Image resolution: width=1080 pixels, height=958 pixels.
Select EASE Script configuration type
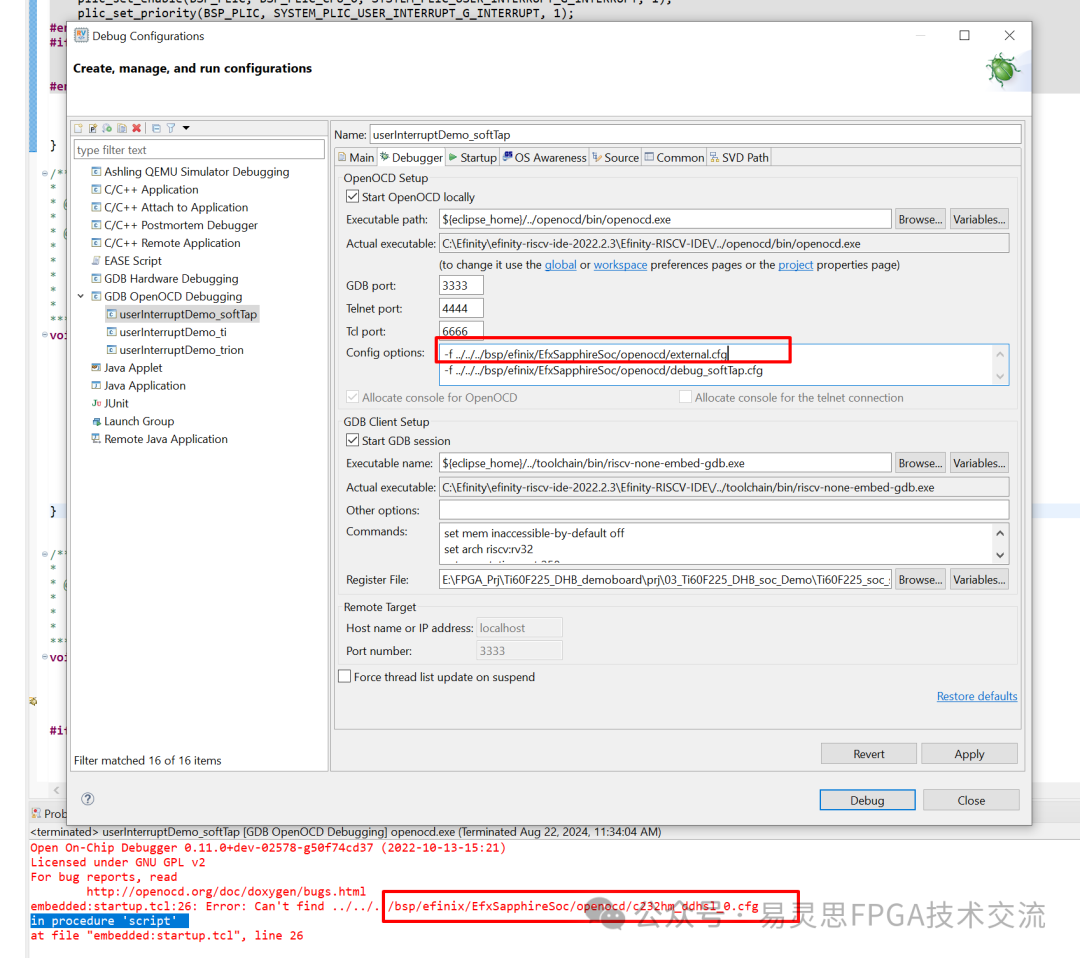point(133,261)
